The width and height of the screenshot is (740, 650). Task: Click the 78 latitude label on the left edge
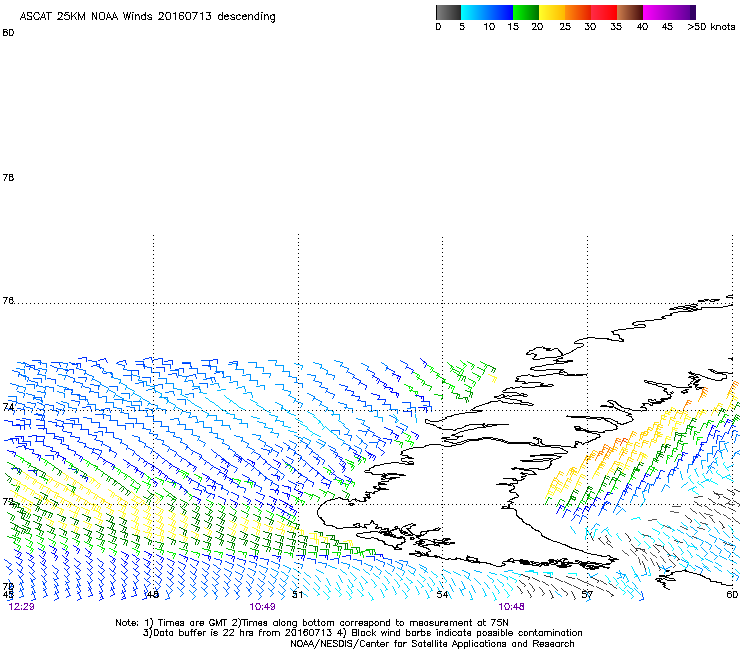(x=8, y=177)
